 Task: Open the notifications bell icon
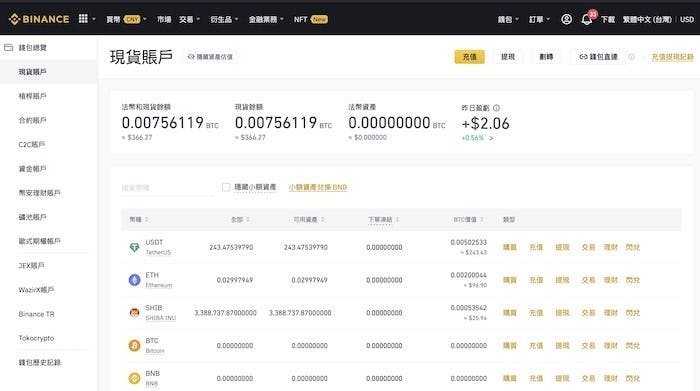pos(587,20)
